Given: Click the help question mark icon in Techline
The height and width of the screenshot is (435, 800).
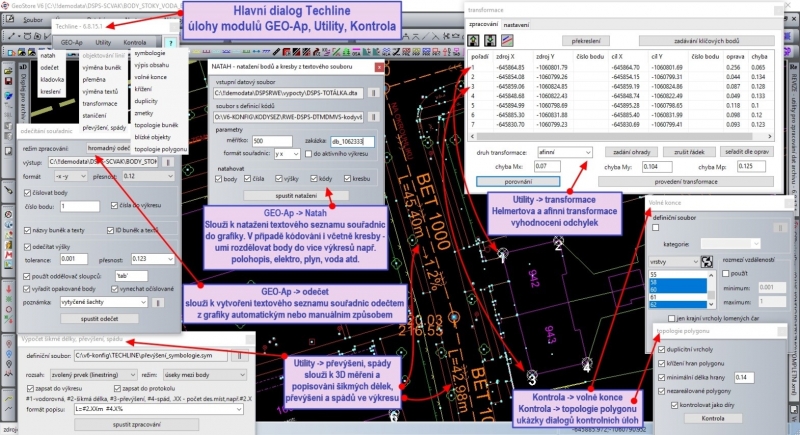Looking at the screenshot, I should click(171, 42).
